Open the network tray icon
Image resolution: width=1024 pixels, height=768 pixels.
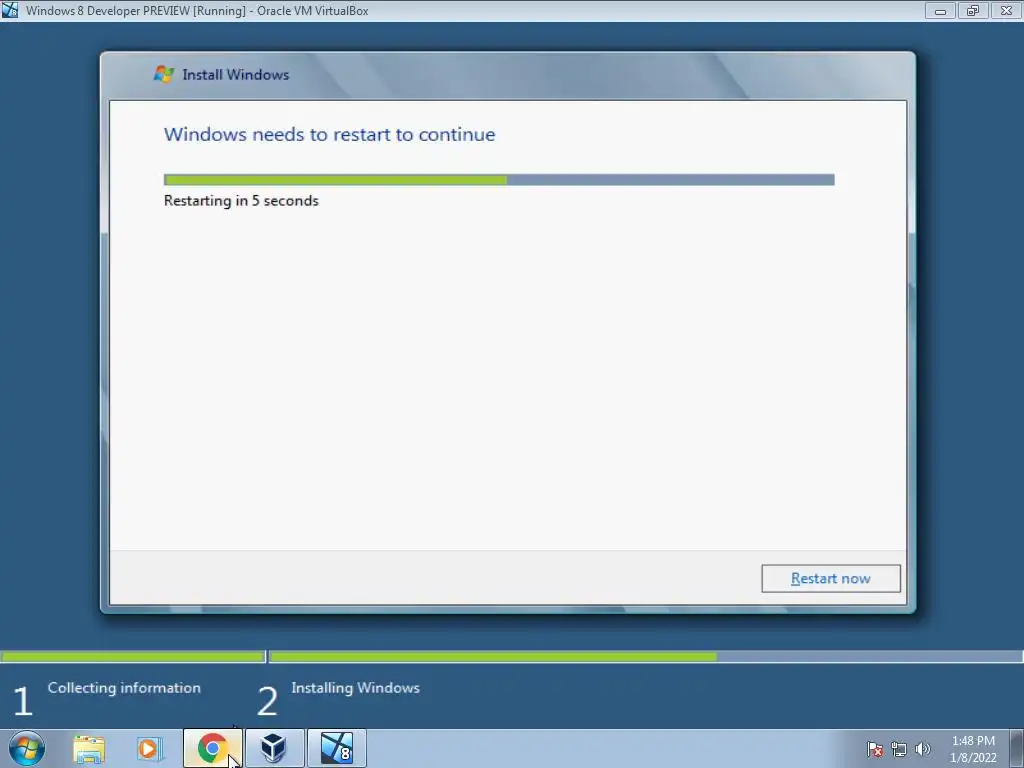[899, 749]
